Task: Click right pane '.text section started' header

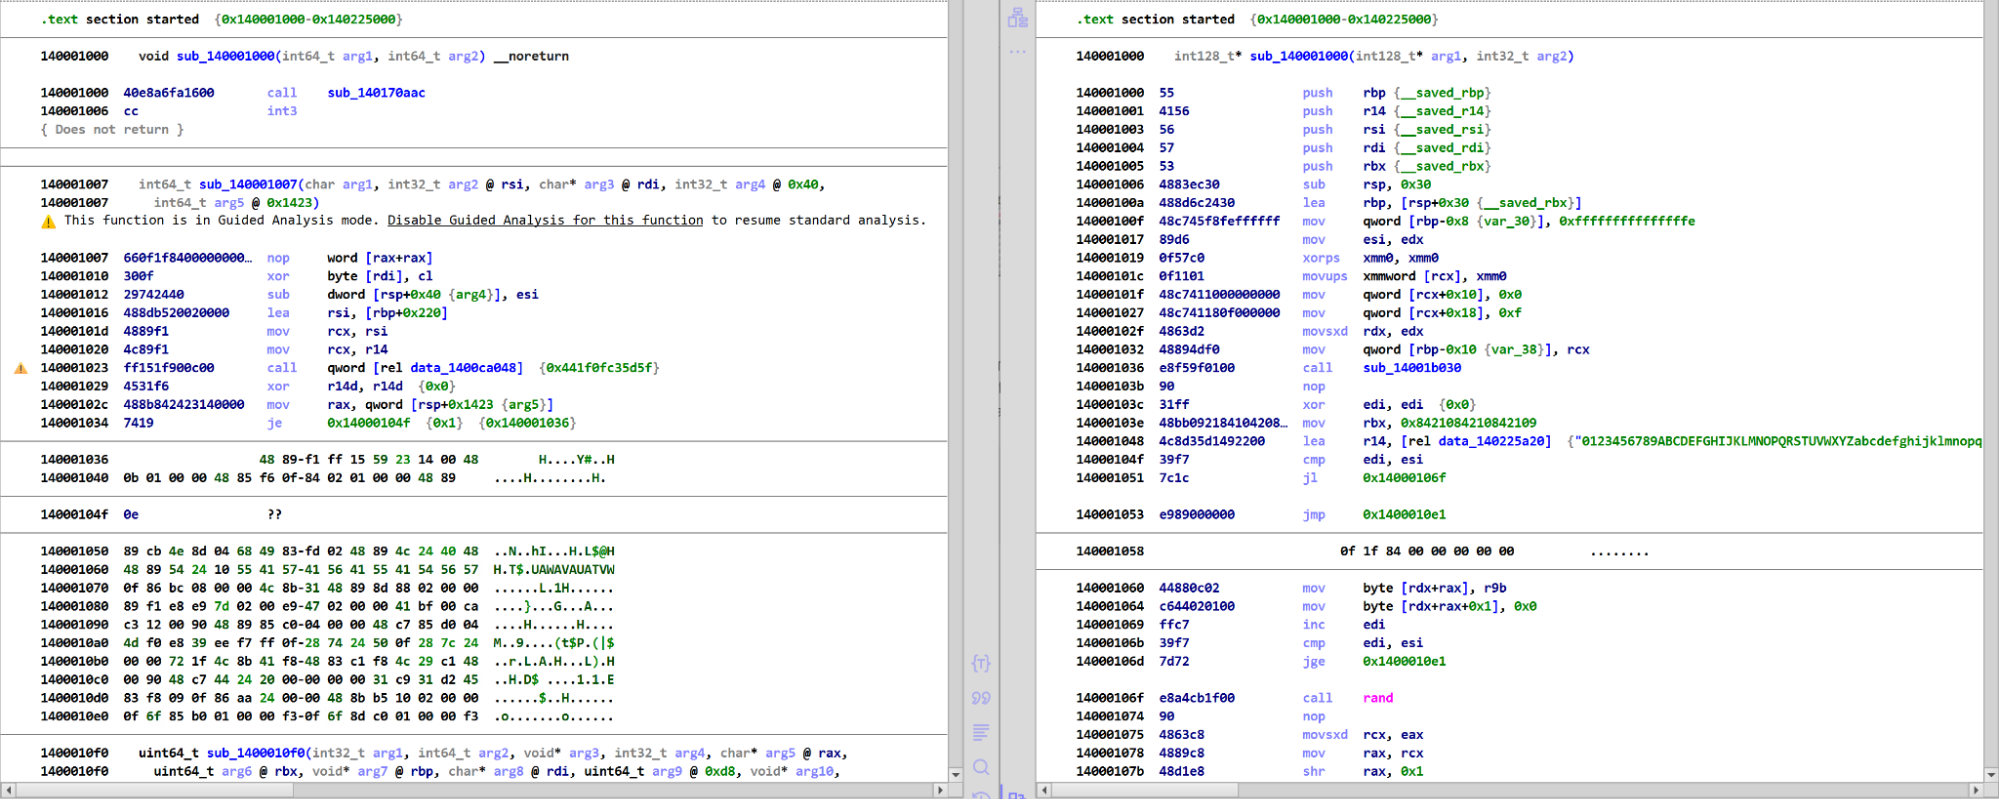Action: click(x=1155, y=19)
